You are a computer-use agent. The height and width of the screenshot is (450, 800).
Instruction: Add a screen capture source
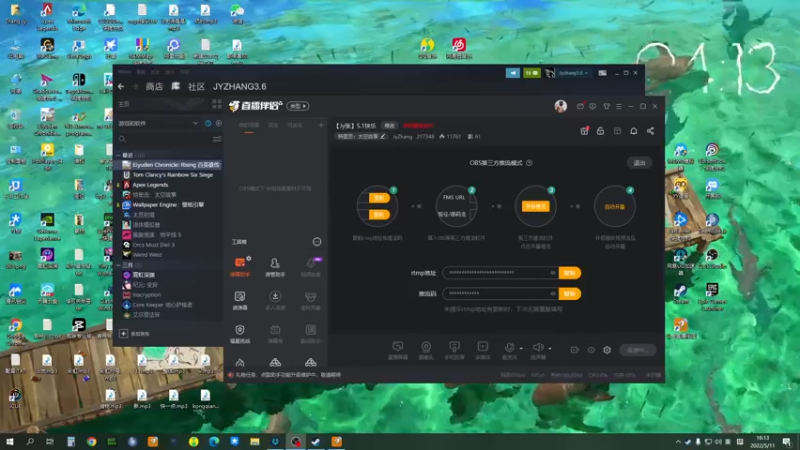398,351
